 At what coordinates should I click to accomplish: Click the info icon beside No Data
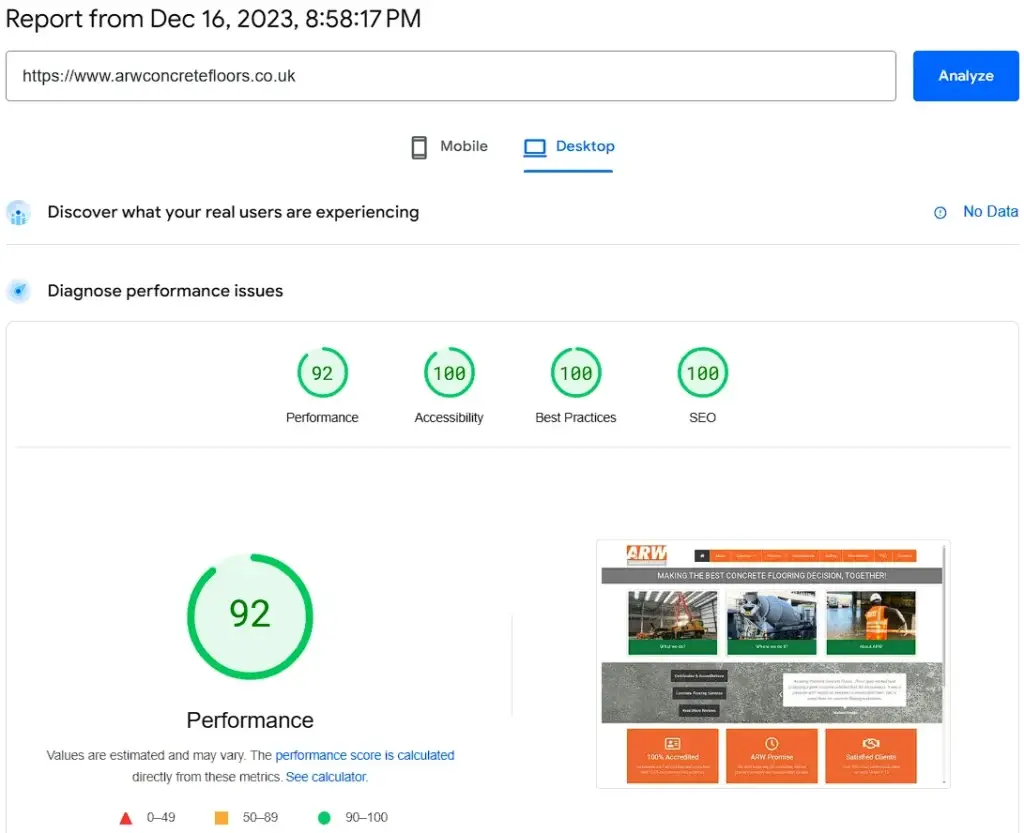[939, 212]
